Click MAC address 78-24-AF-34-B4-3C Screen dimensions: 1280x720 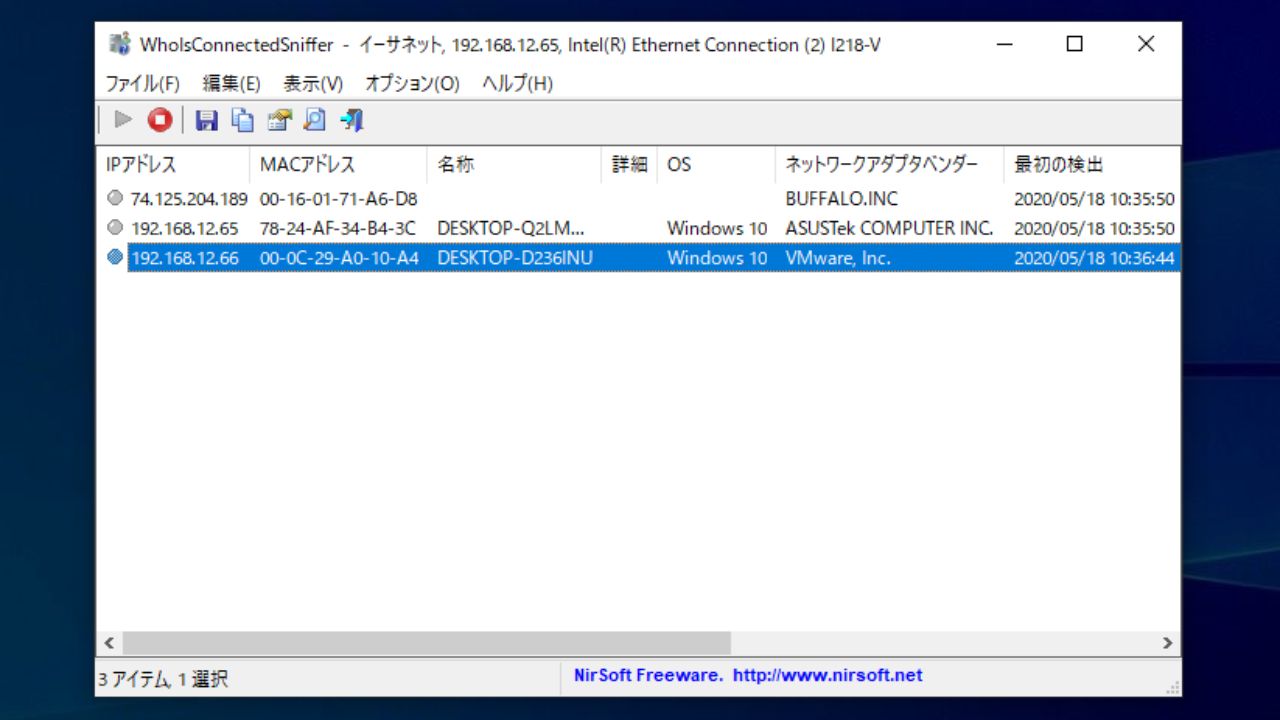[x=338, y=228]
